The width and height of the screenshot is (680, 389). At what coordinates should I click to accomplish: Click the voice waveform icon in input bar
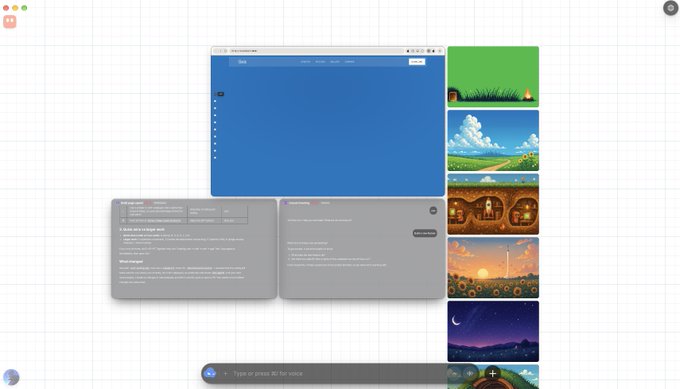(470, 373)
